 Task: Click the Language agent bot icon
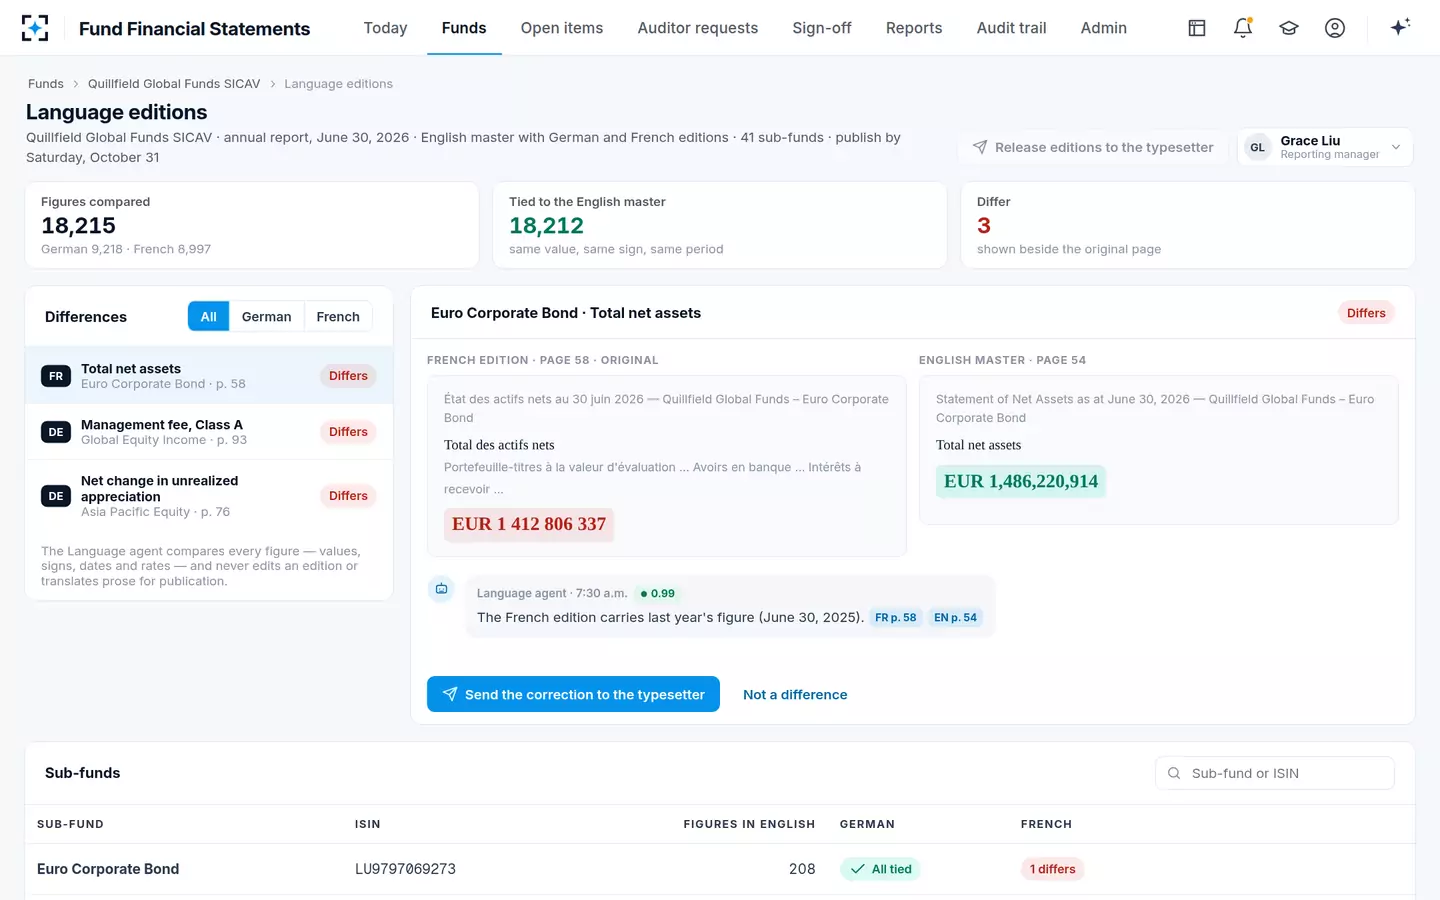[441, 589]
